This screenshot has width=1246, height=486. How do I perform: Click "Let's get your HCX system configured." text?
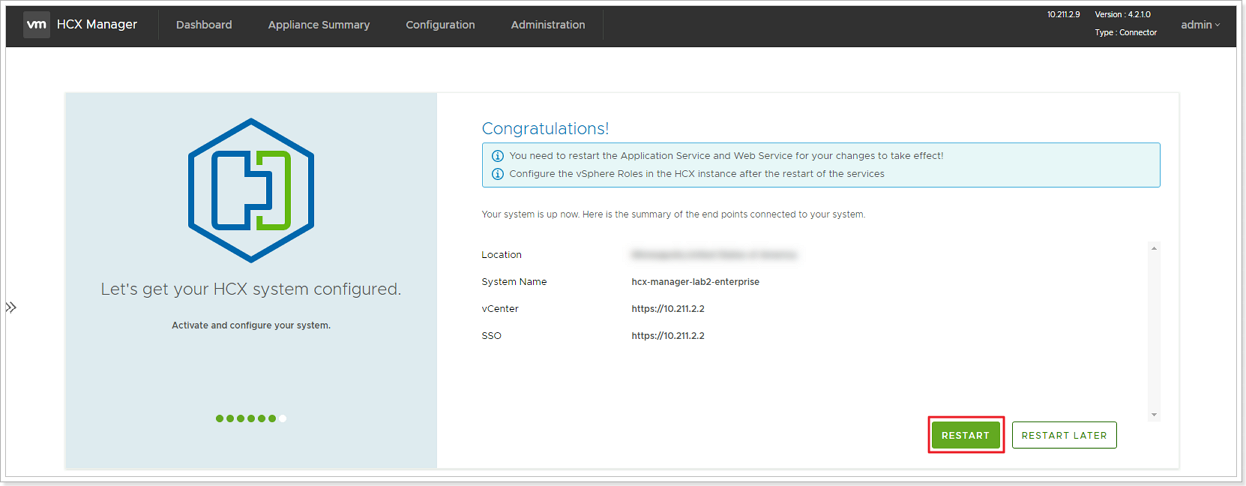(x=251, y=289)
